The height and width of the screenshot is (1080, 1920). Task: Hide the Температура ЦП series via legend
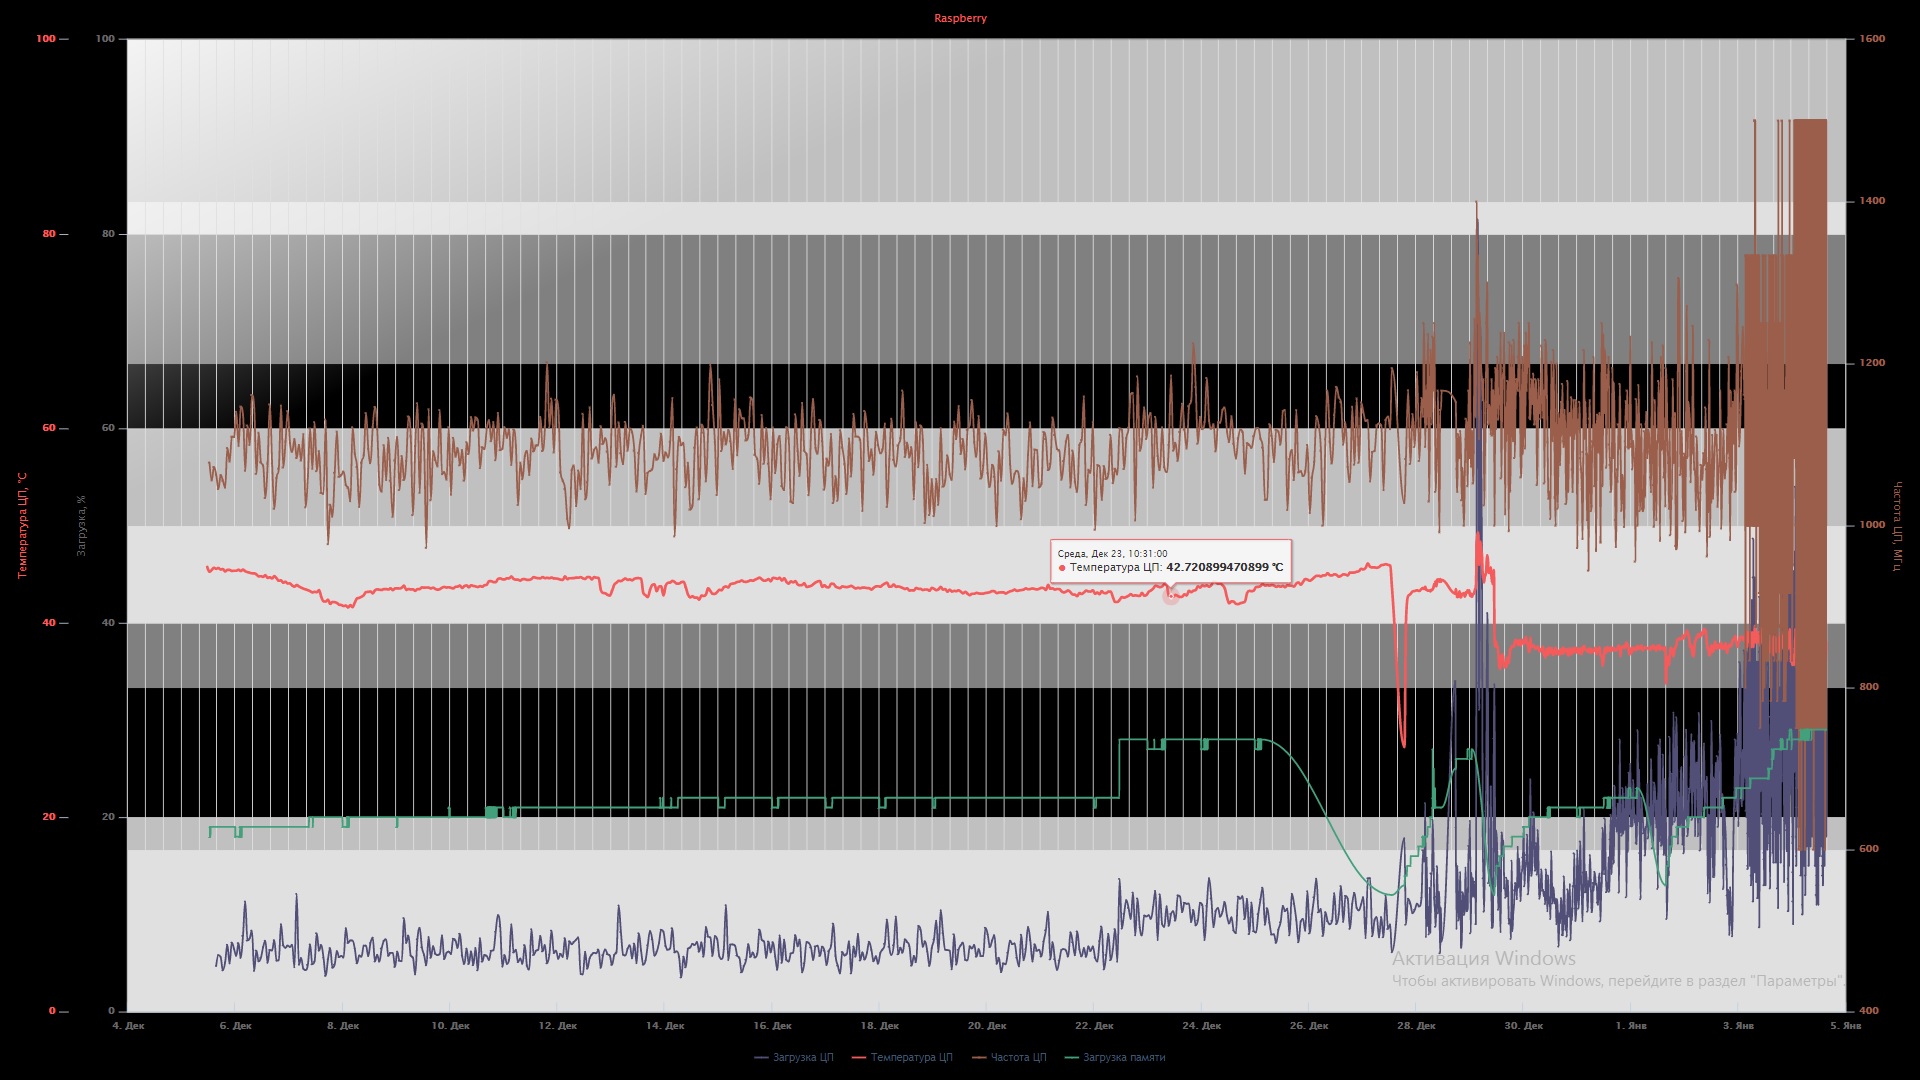click(911, 1057)
